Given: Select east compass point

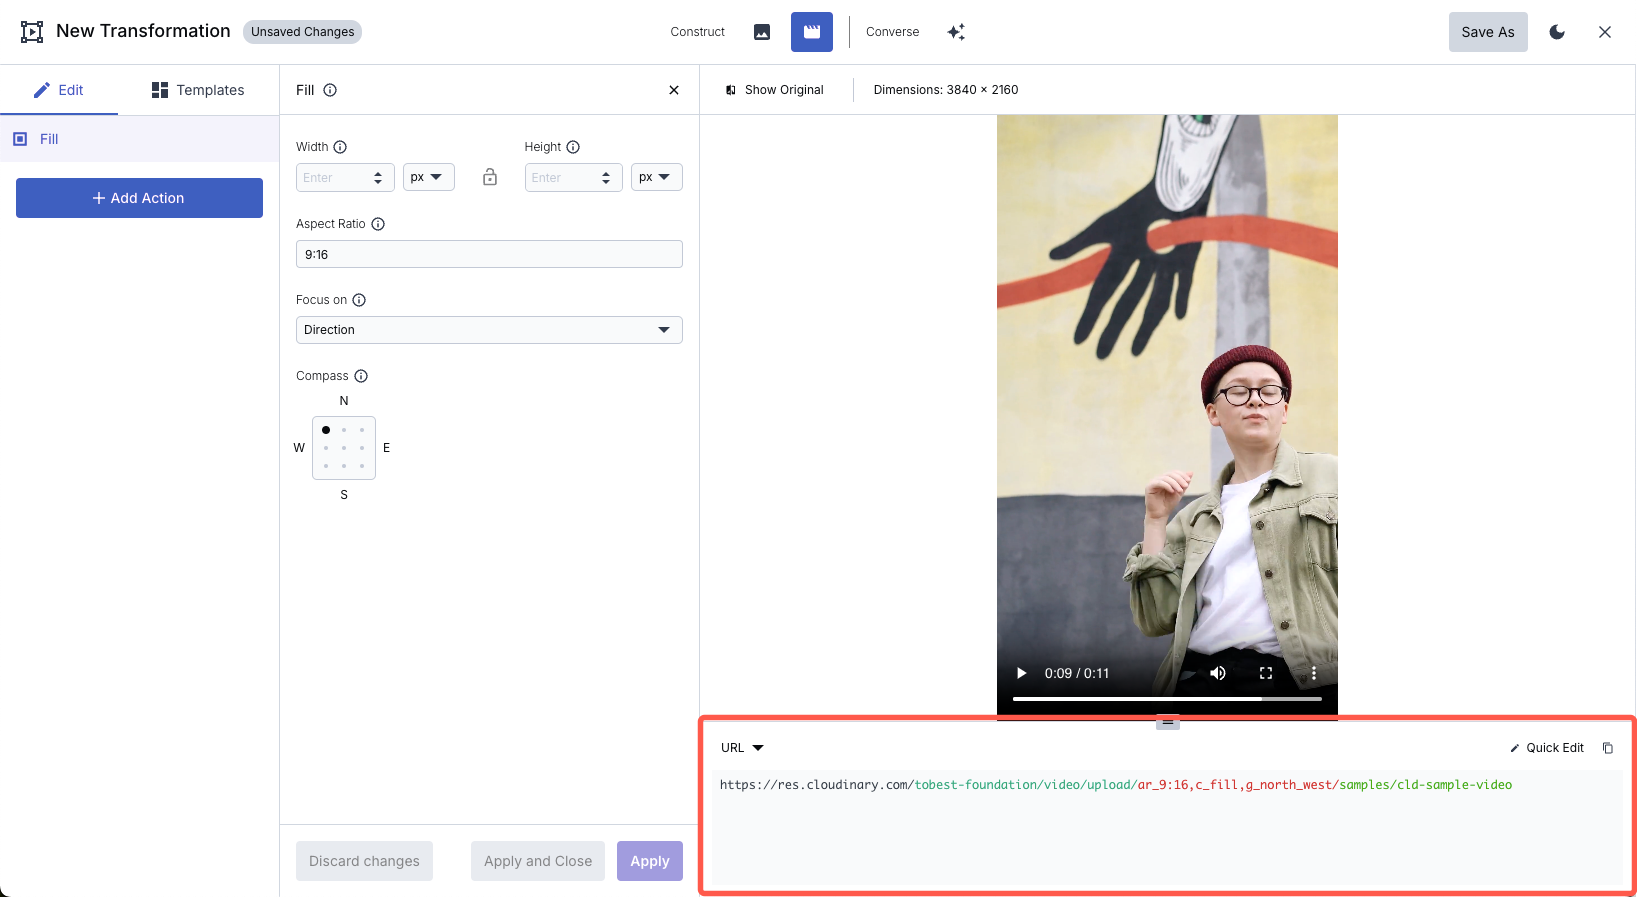Looking at the screenshot, I should click(362, 448).
